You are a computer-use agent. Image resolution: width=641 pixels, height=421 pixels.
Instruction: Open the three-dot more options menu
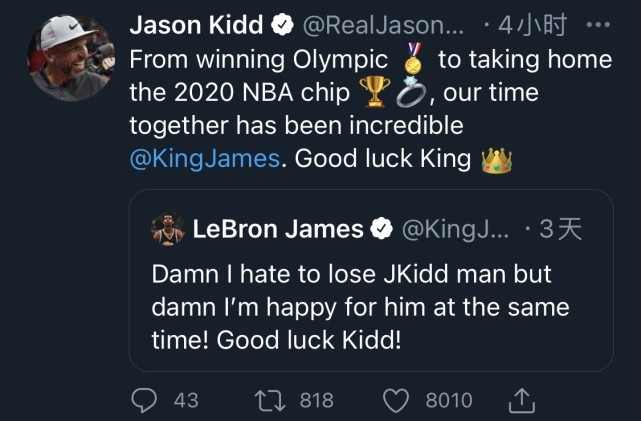coord(597,26)
